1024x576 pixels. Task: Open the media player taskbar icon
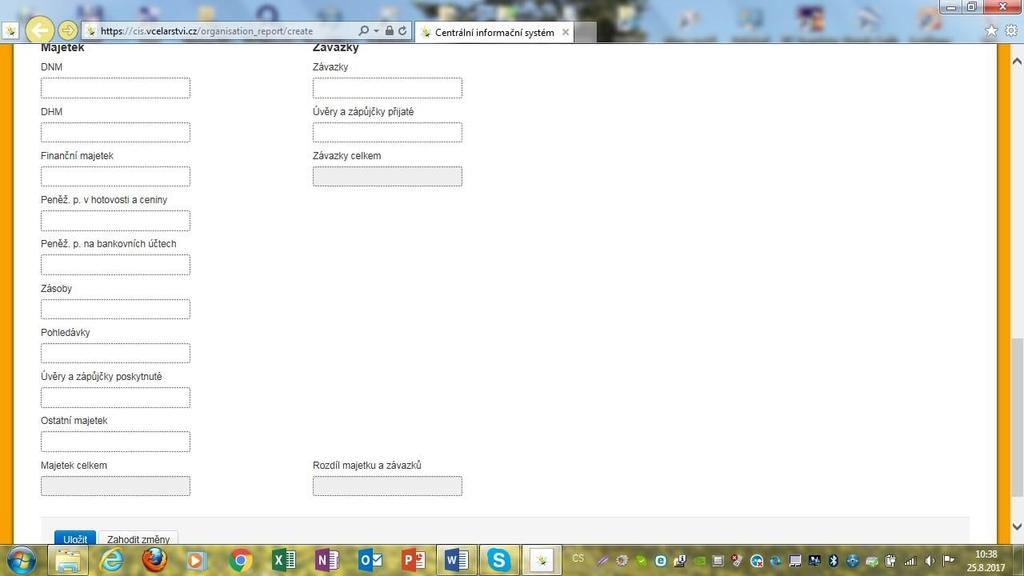195,560
